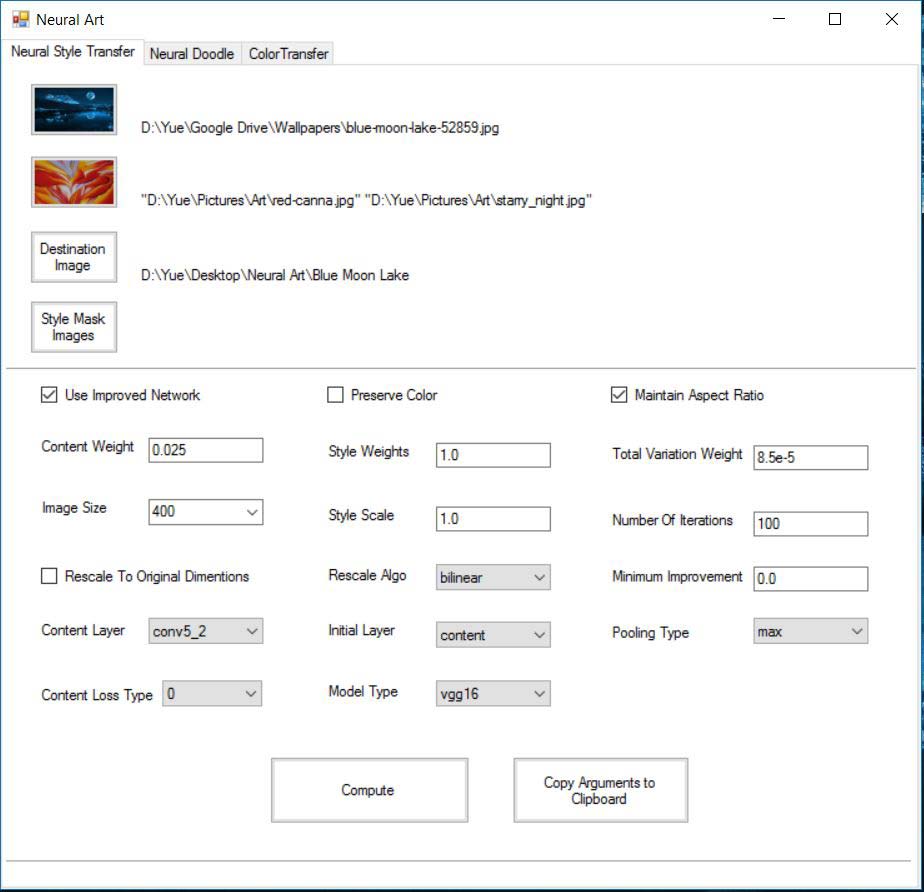Expand the Content Layer dropdown
The height and width of the screenshot is (892, 924).
[205, 631]
